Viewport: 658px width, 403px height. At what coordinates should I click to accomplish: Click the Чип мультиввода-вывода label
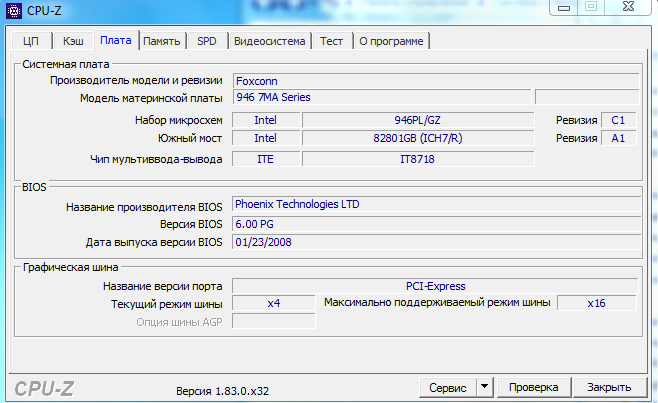(x=156, y=159)
